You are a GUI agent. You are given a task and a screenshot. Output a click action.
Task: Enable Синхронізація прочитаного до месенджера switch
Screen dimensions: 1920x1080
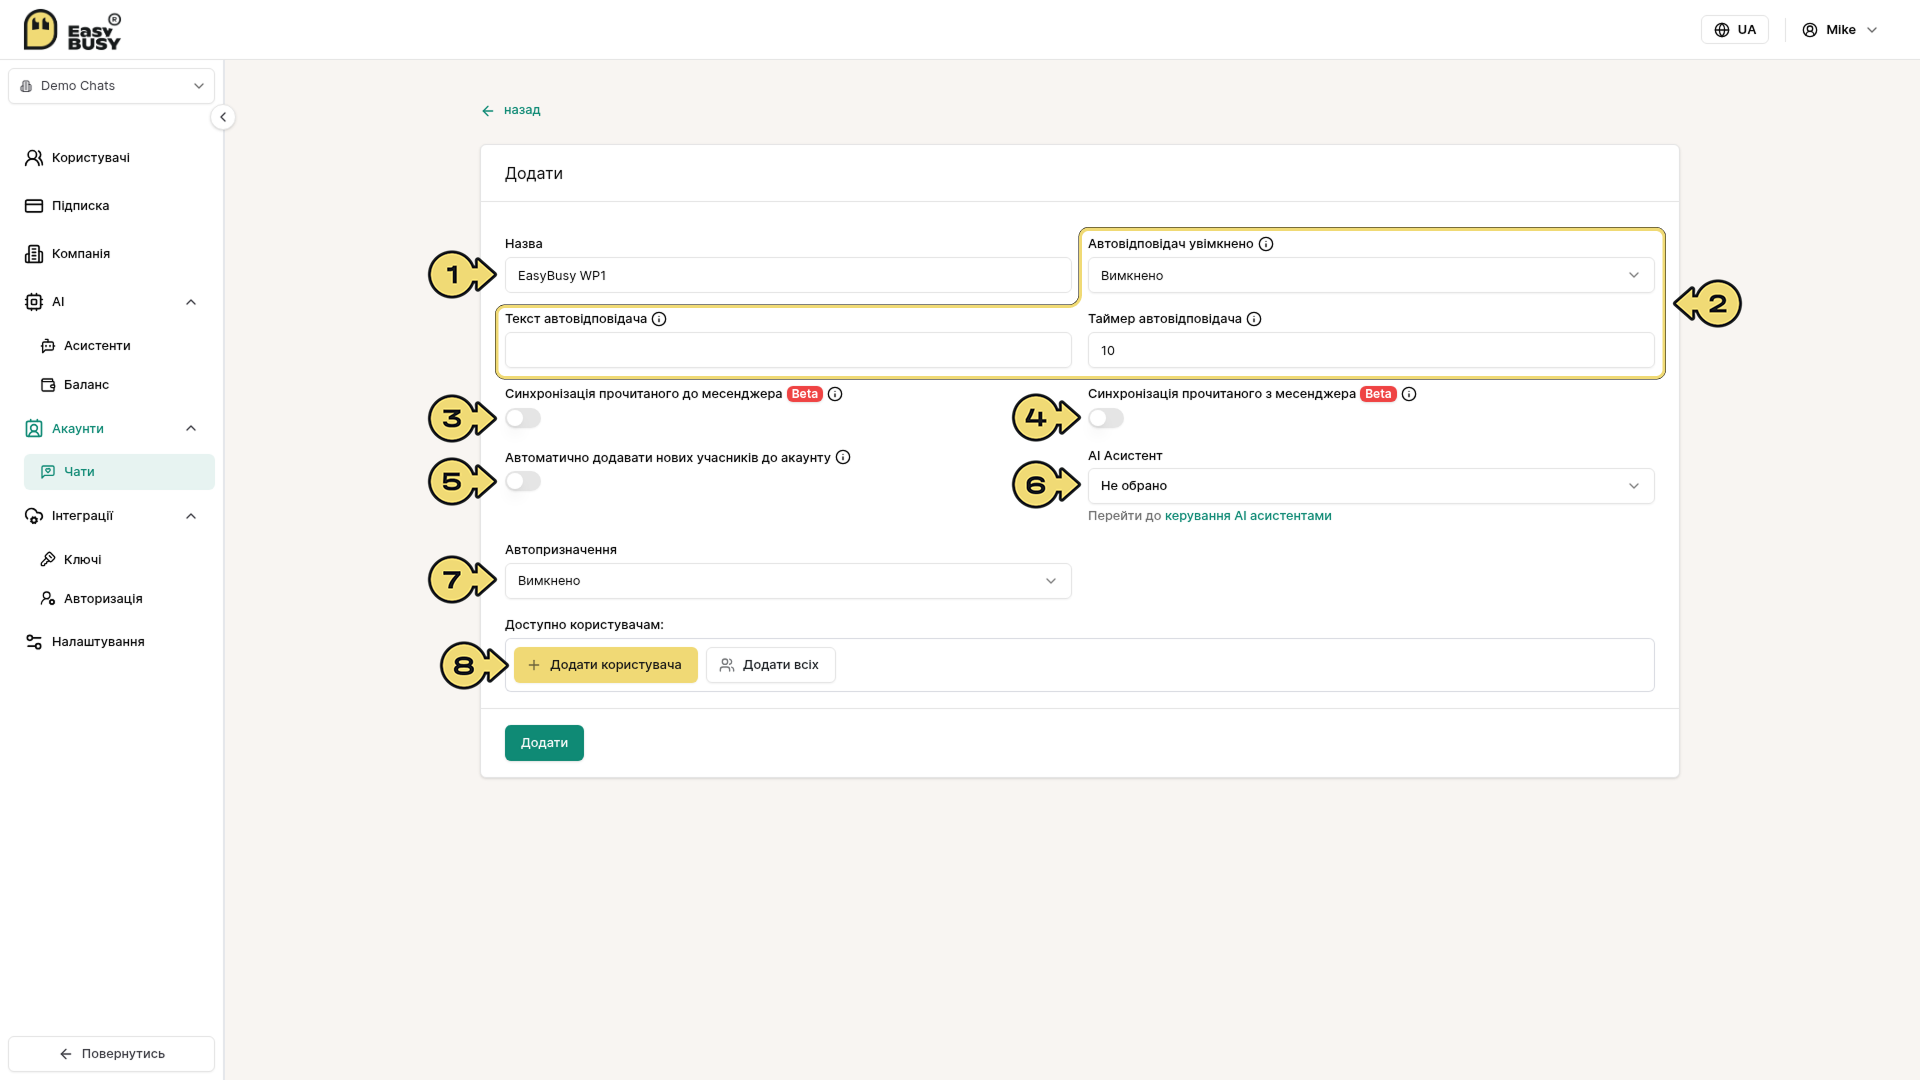[523, 418]
